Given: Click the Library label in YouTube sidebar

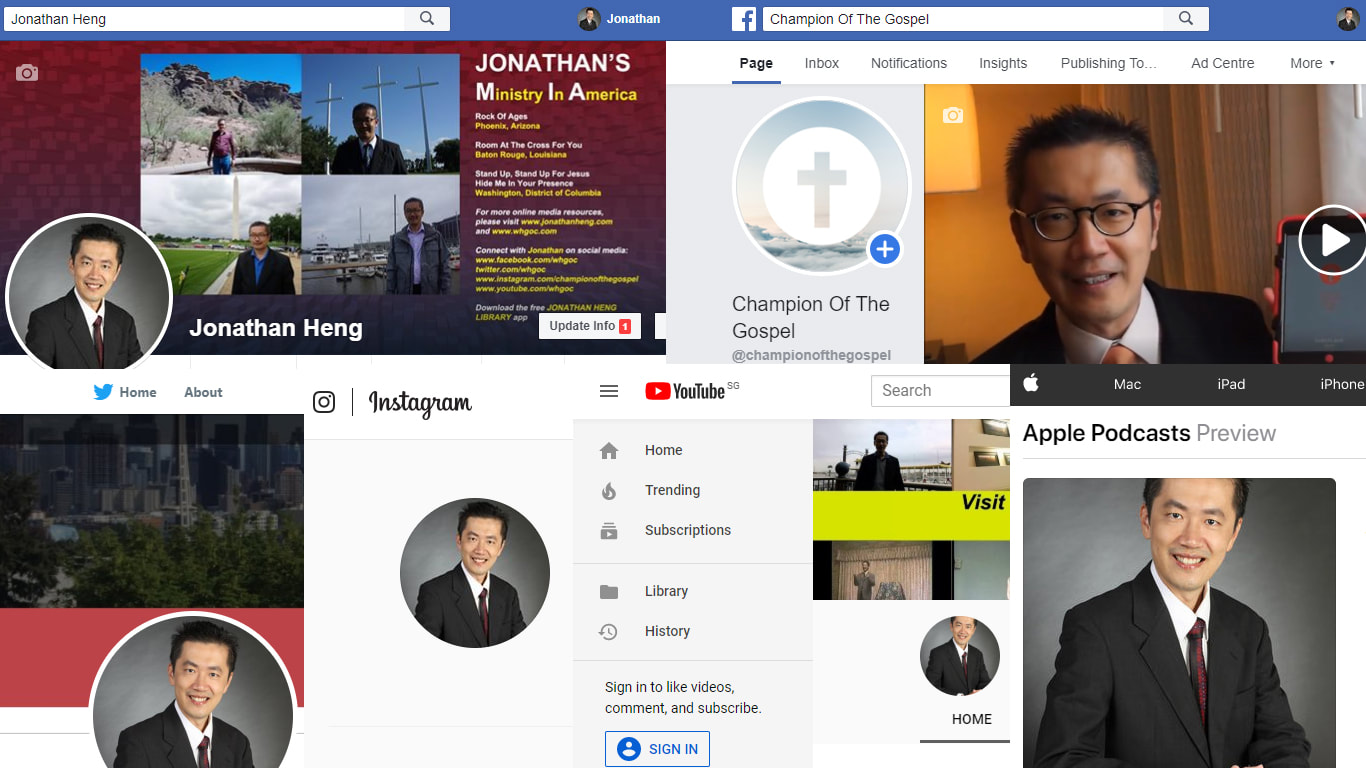Looking at the screenshot, I should (666, 591).
